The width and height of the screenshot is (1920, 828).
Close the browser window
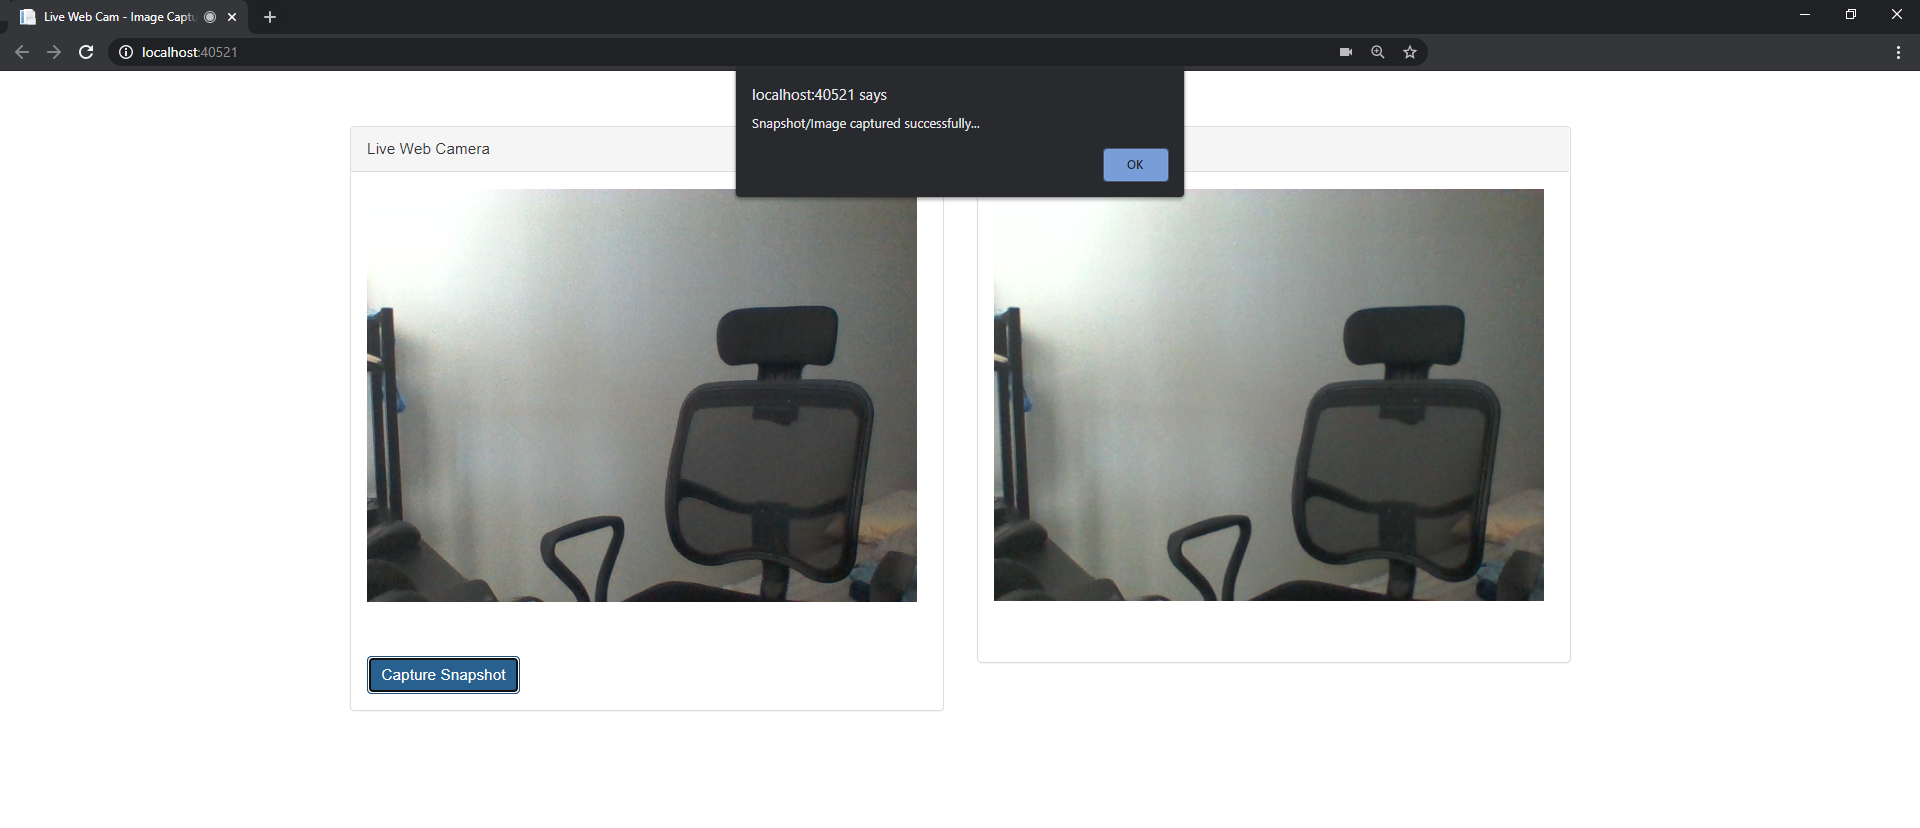1897,14
